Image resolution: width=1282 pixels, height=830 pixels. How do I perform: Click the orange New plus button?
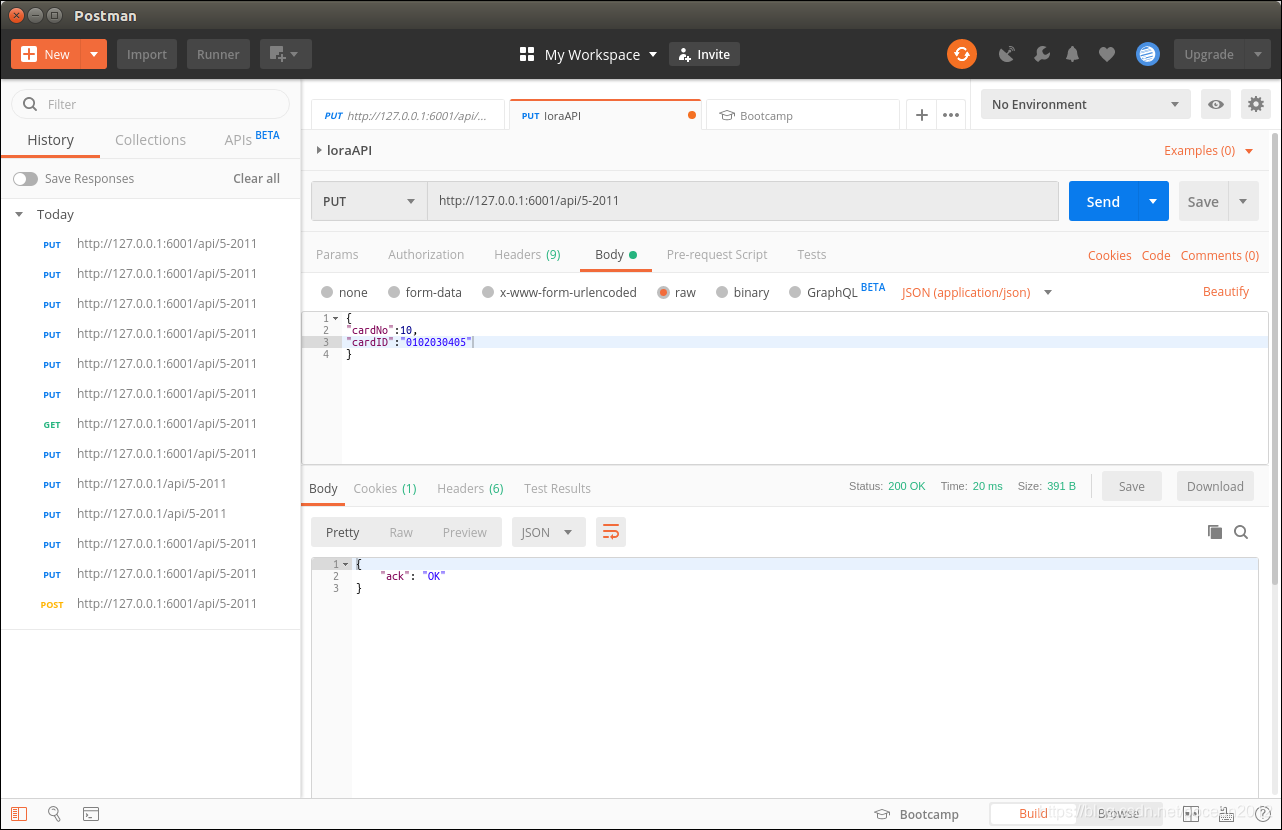(46, 54)
